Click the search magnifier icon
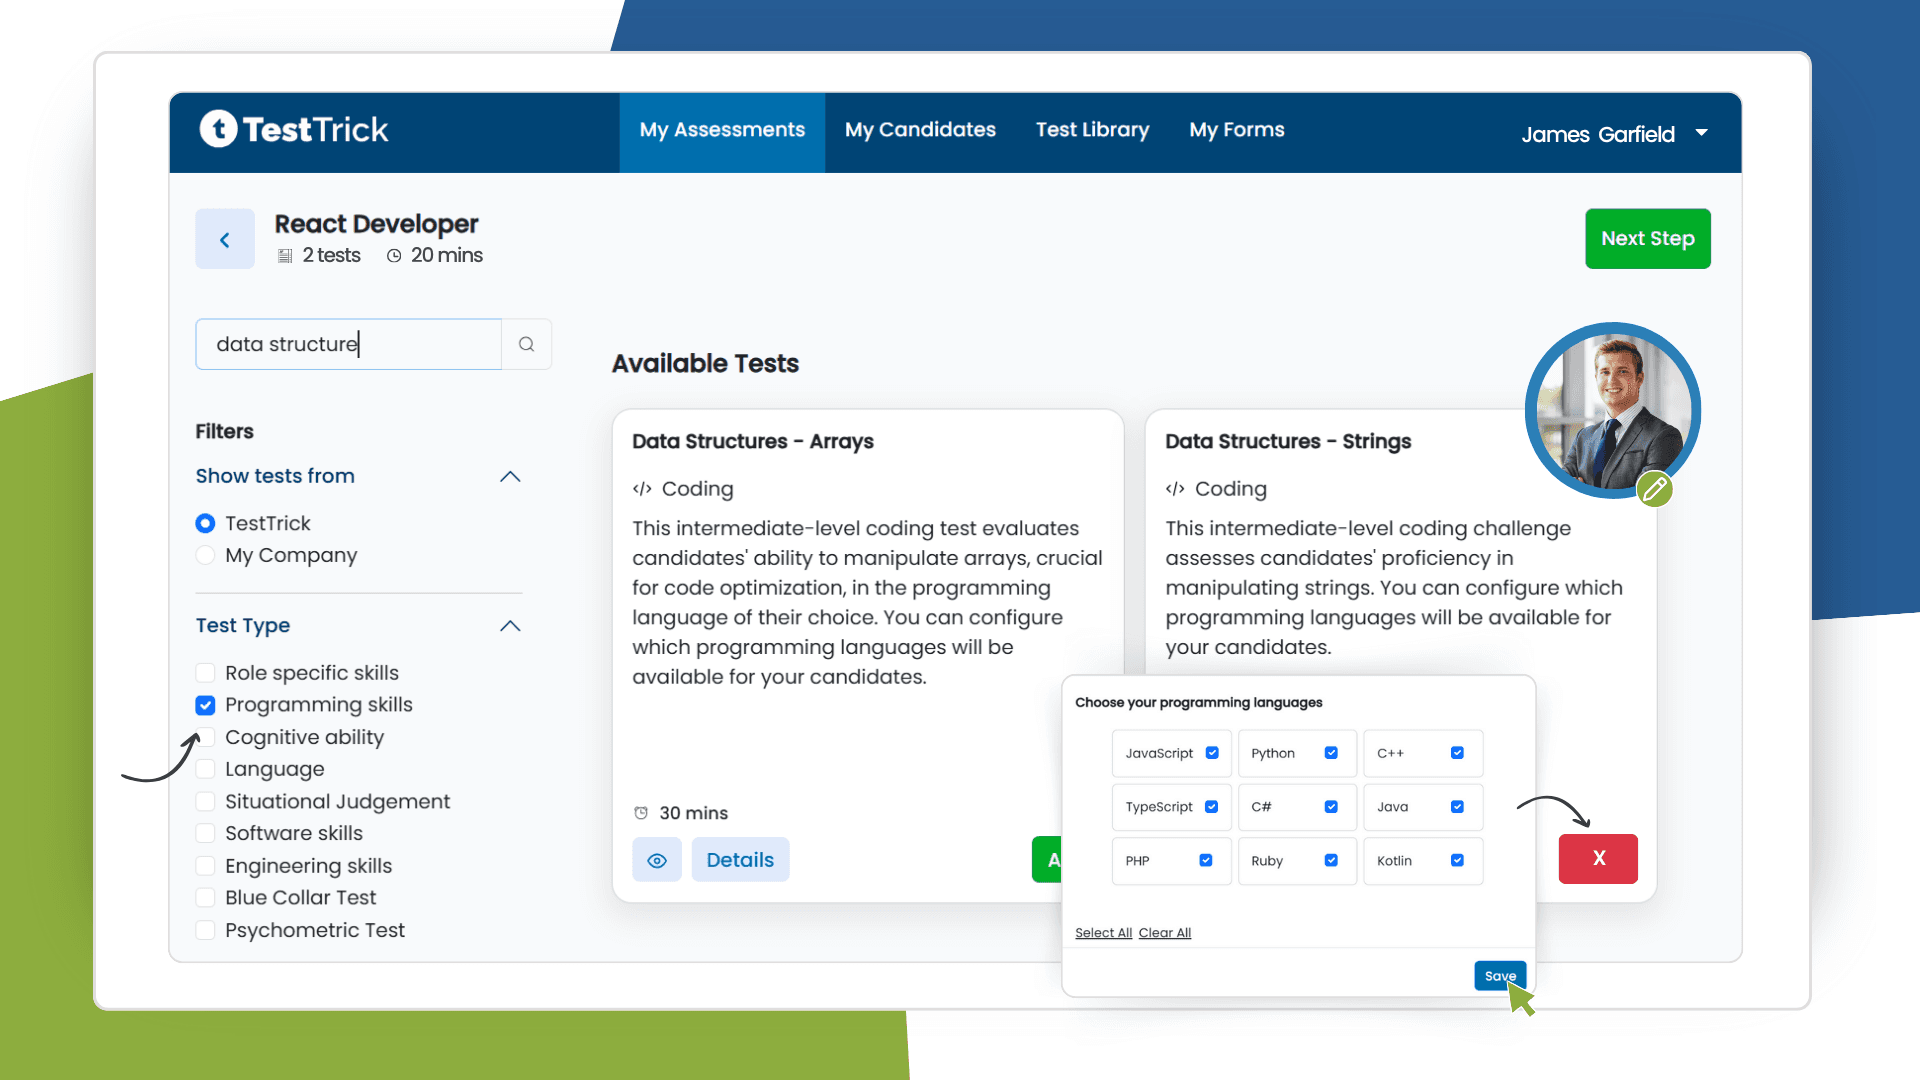The width and height of the screenshot is (1920, 1080). pyautogui.click(x=526, y=343)
